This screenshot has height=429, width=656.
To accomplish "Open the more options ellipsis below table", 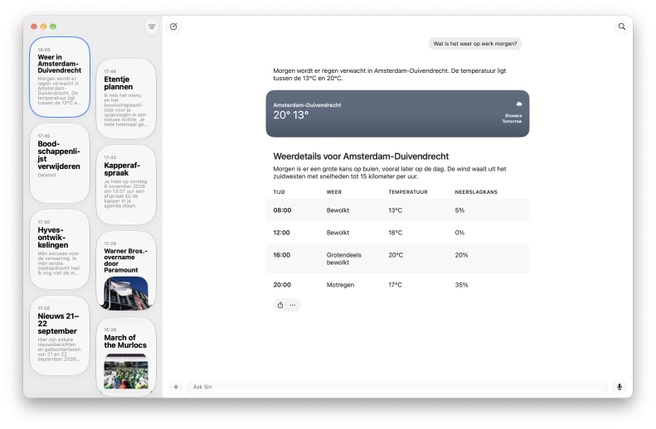I will pyautogui.click(x=292, y=305).
